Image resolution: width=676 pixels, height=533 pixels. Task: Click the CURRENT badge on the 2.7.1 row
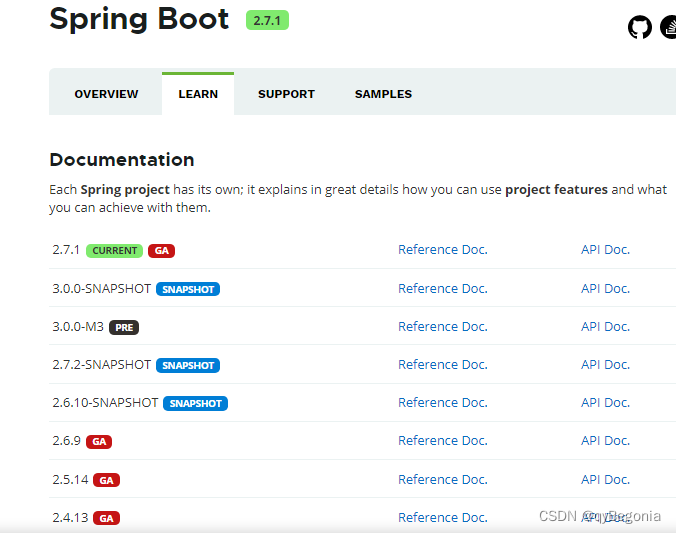[114, 251]
